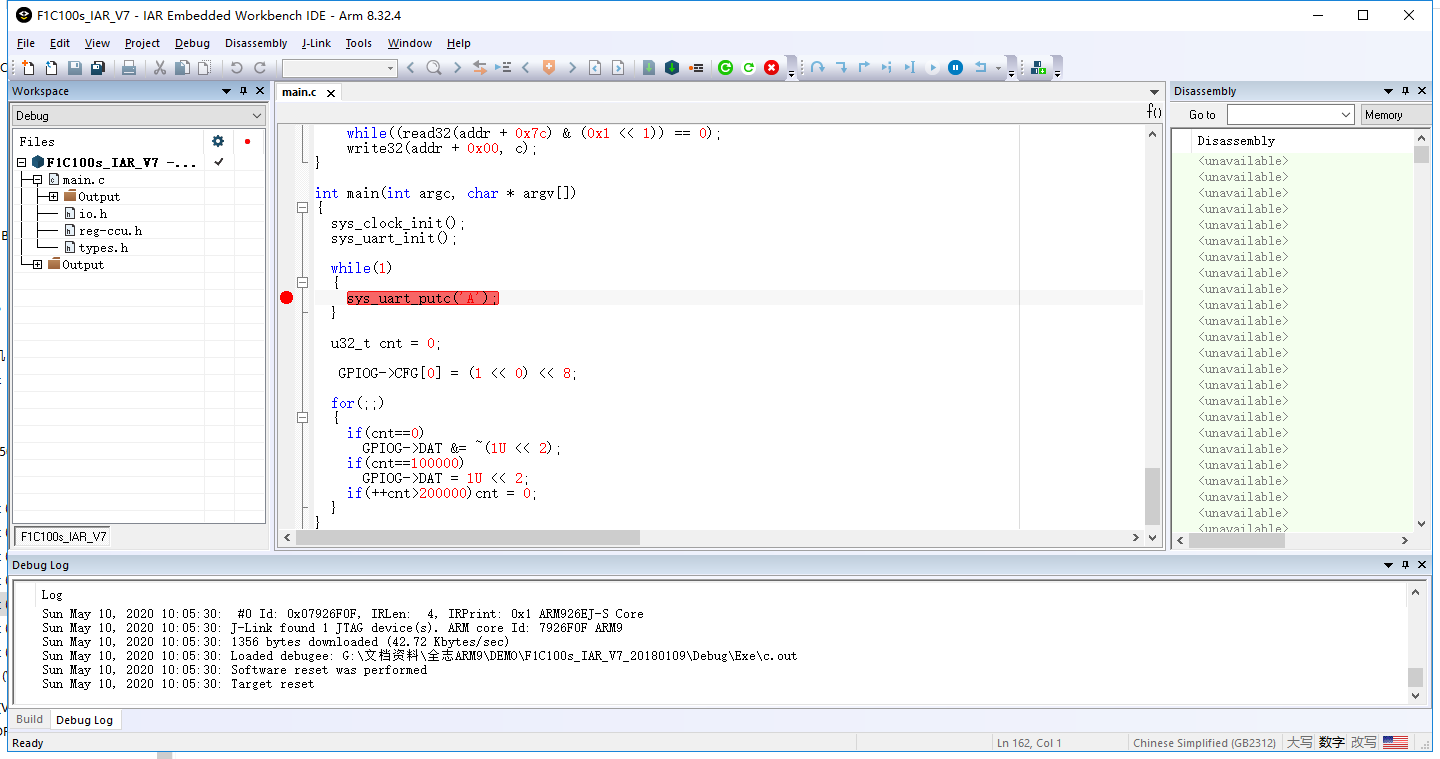Click the Step Into debug icon

click(x=840, y=68)
